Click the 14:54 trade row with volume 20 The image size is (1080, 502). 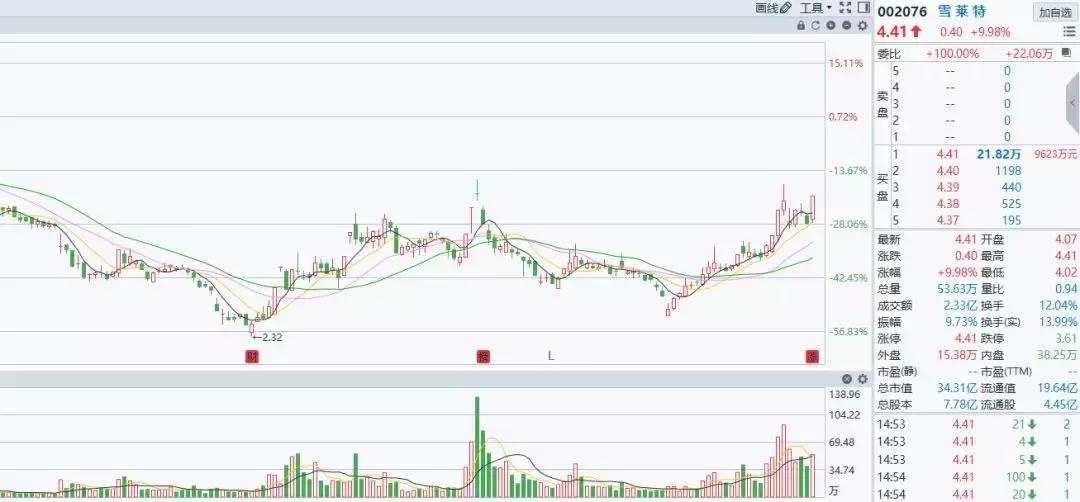click(976, 494)
